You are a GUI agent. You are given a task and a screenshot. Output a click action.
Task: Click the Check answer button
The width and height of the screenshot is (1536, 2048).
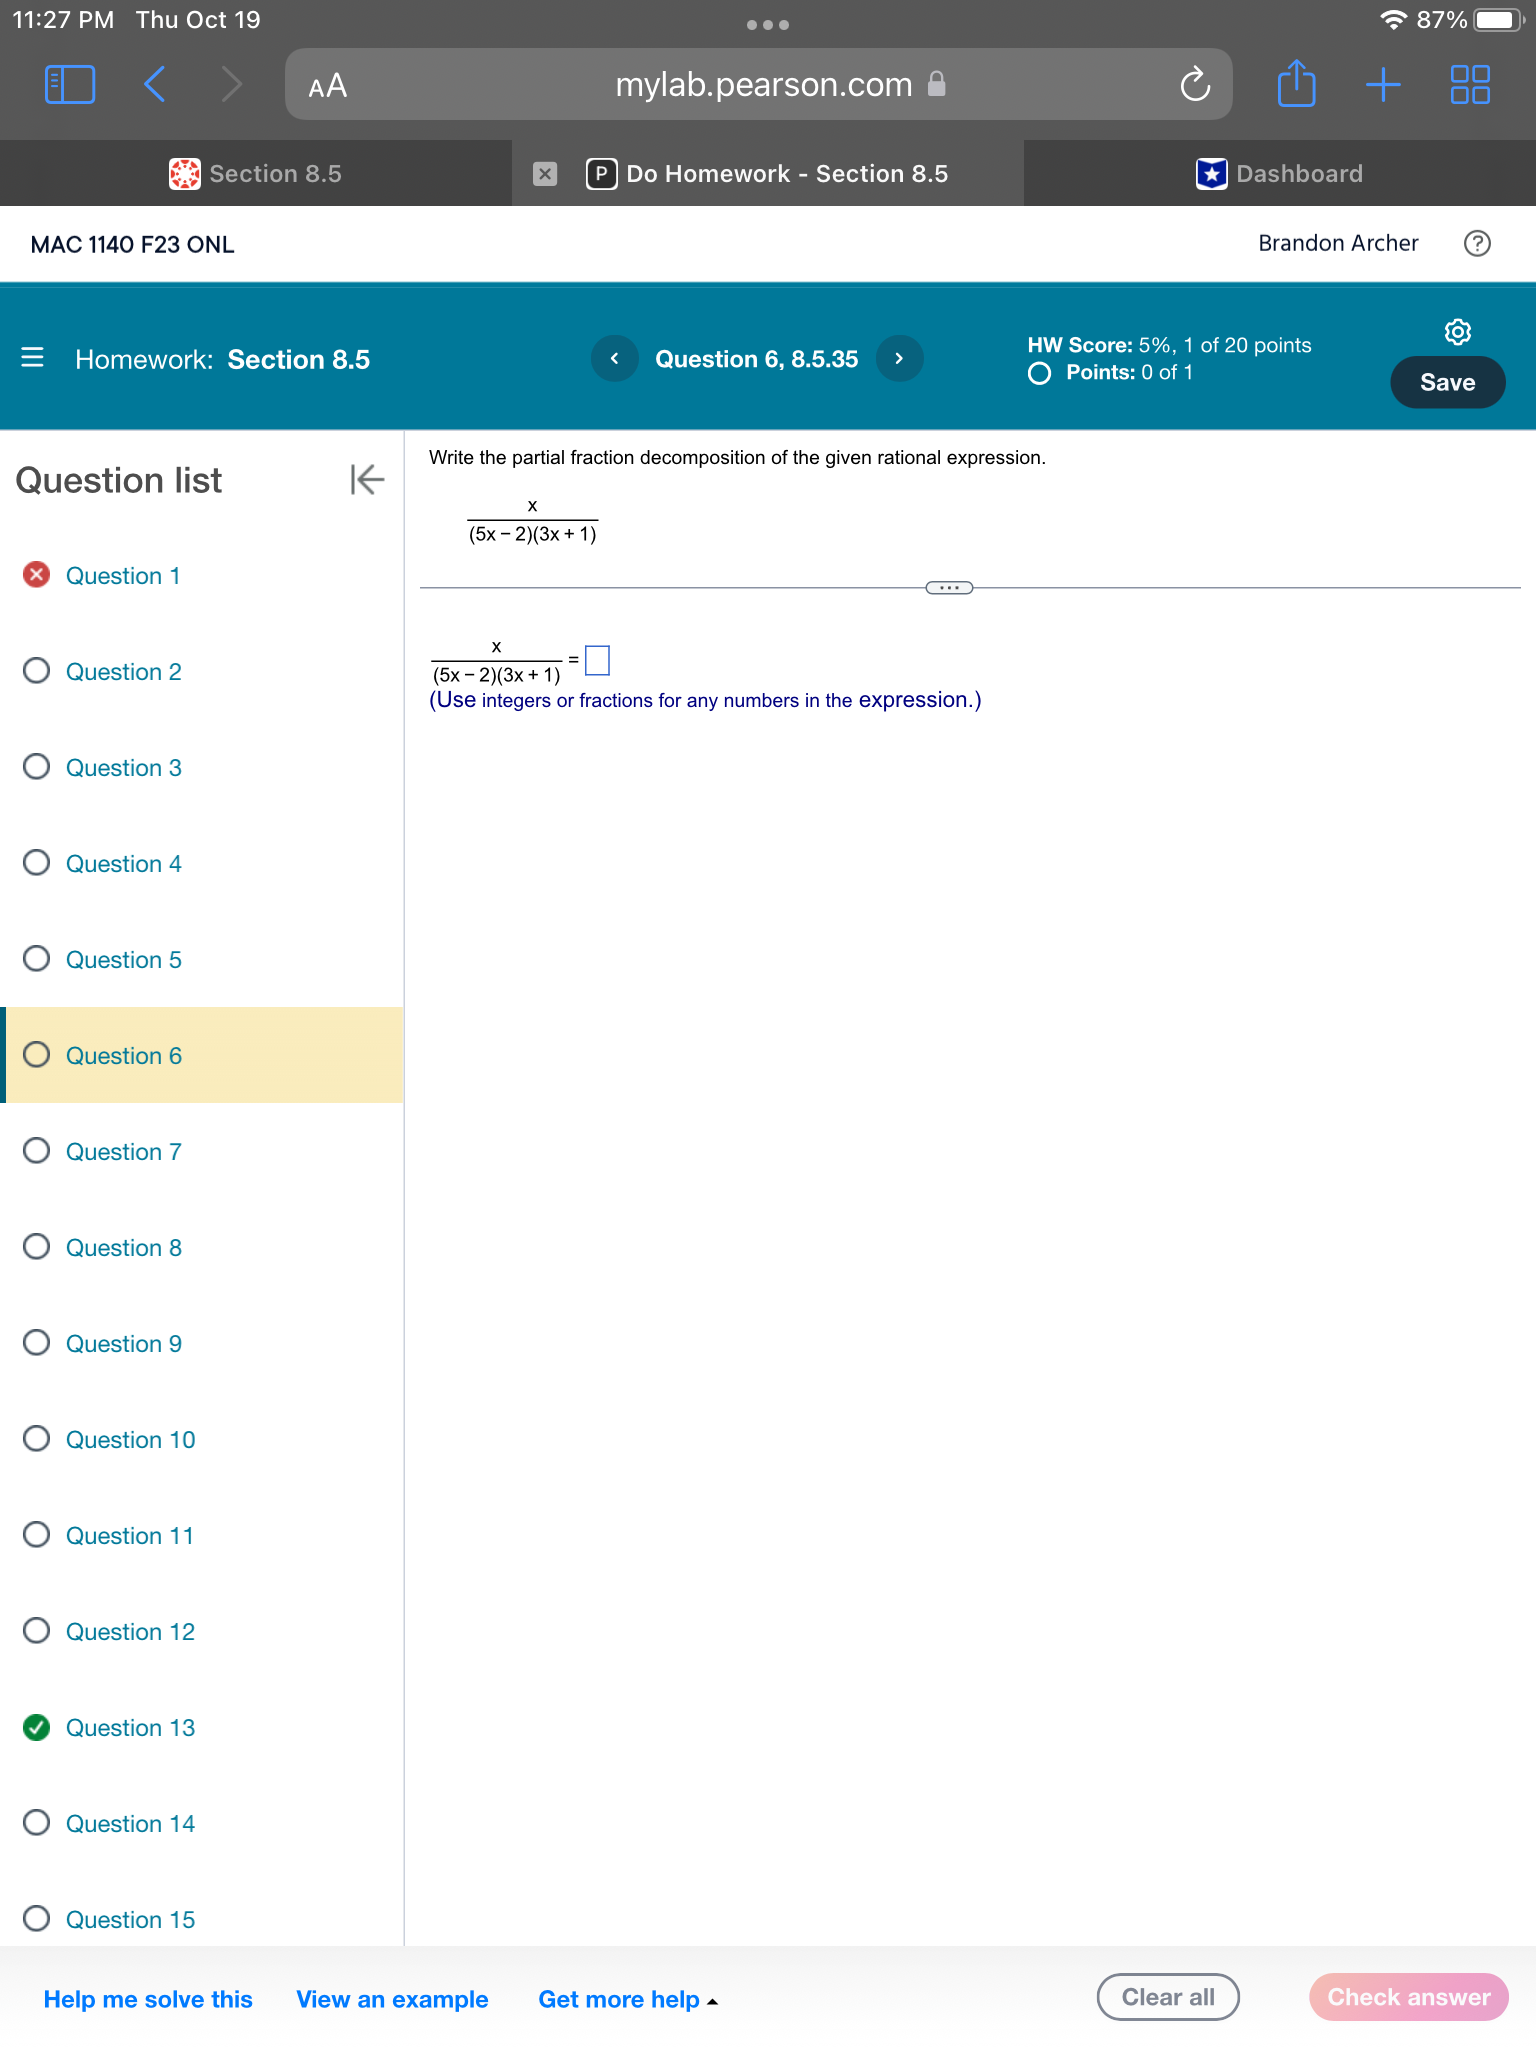tap(1408, 1997)
